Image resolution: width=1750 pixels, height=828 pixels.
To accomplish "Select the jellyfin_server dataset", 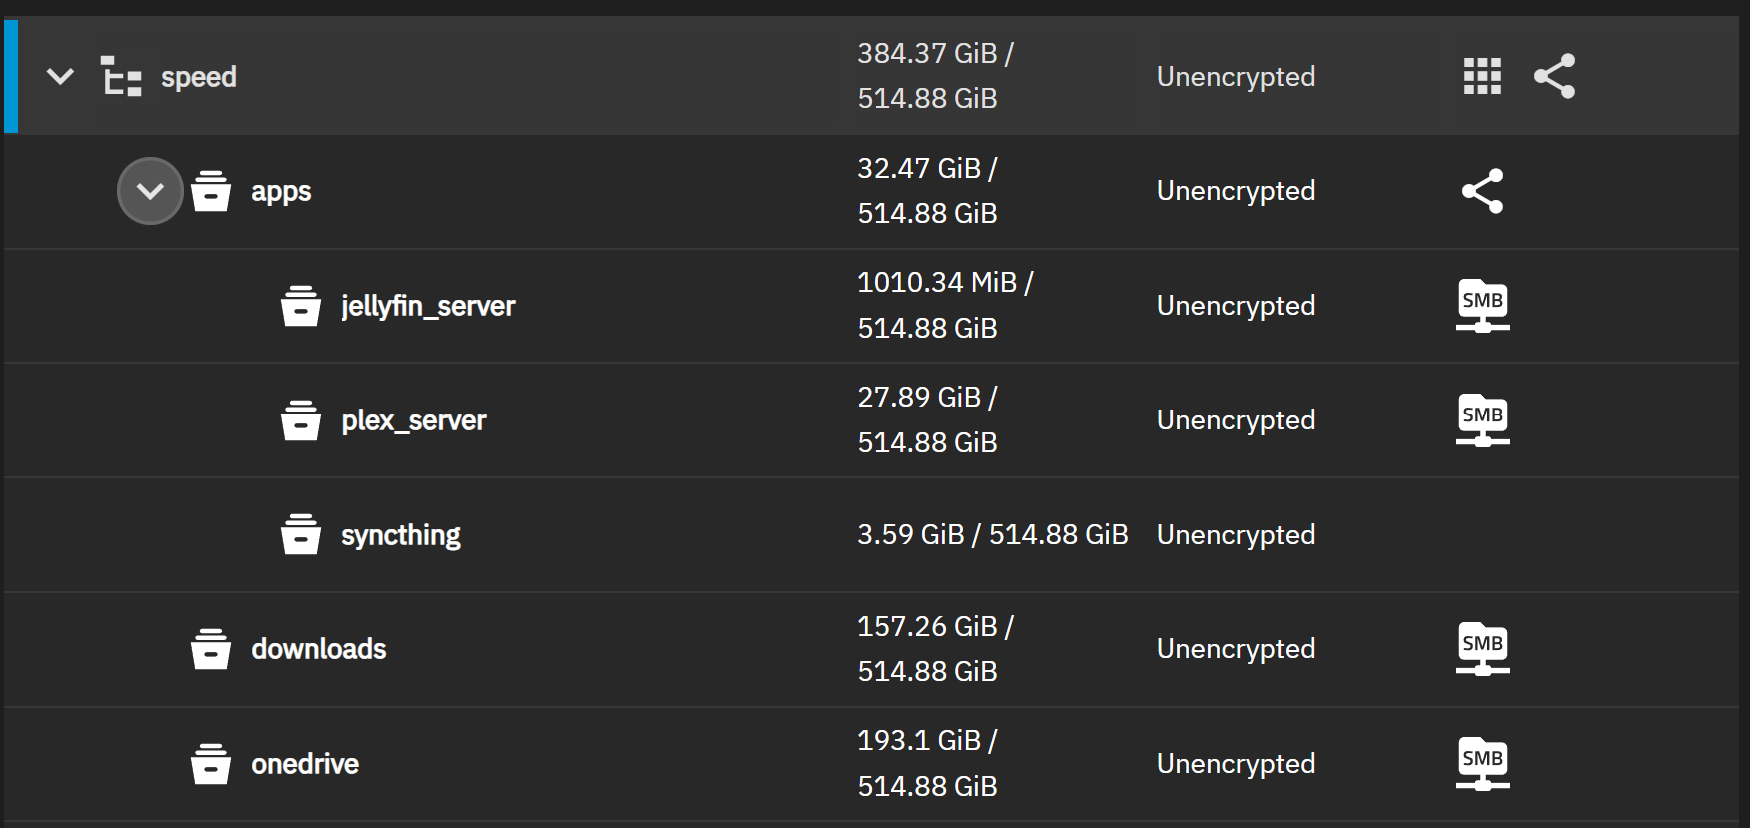I will [428, 306].
